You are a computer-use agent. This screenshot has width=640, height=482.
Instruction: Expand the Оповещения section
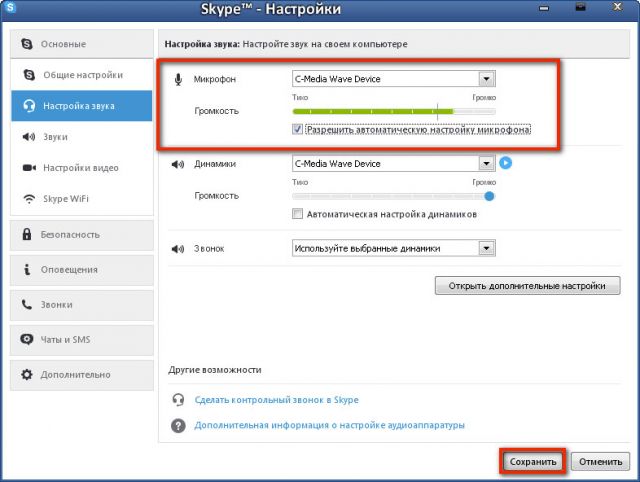tap(82, 270)
